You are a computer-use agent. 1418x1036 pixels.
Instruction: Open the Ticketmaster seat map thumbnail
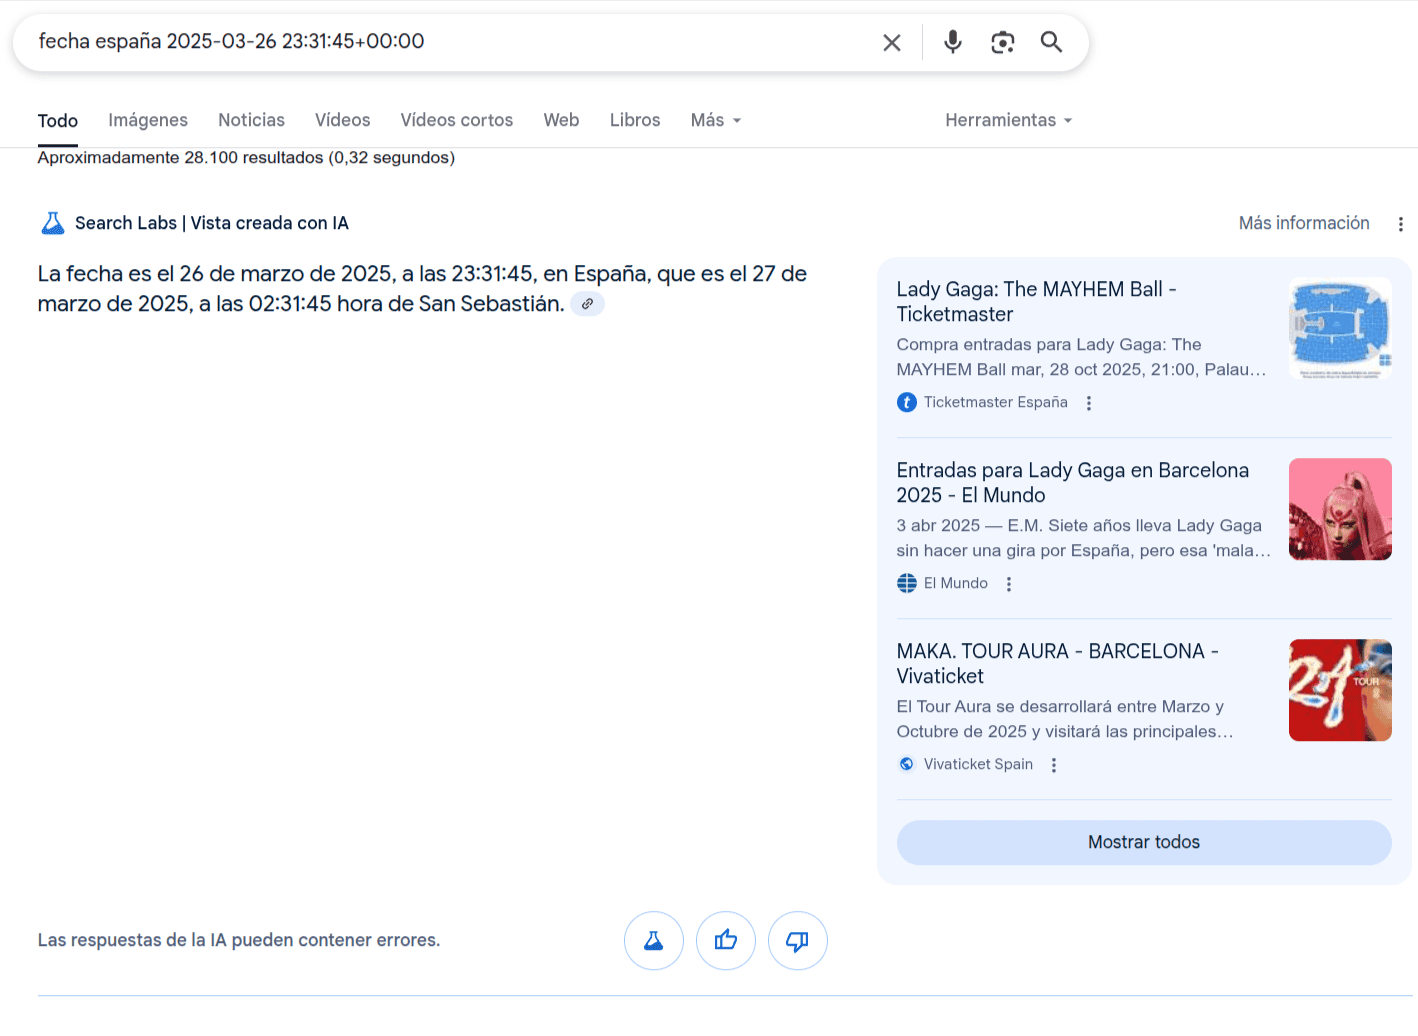[x=1340, y=328]
